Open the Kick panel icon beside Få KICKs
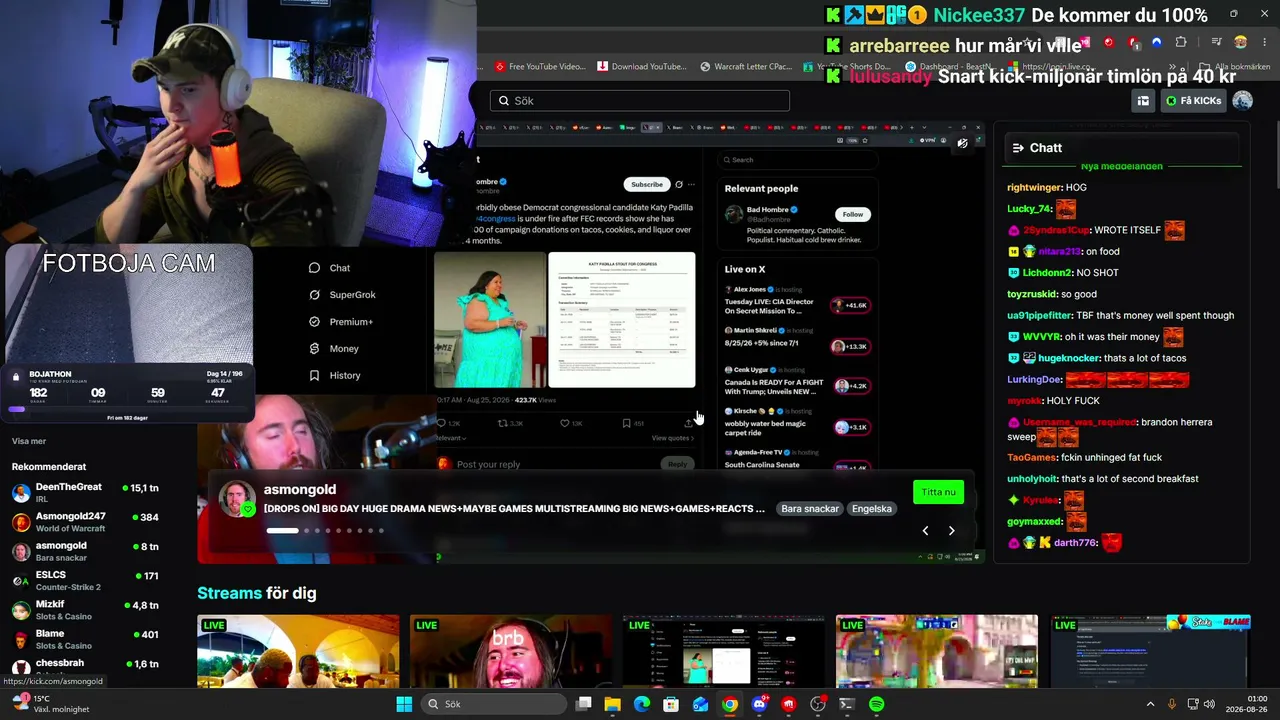This screenshot has width=1280, height=720. pos(1143,100)
